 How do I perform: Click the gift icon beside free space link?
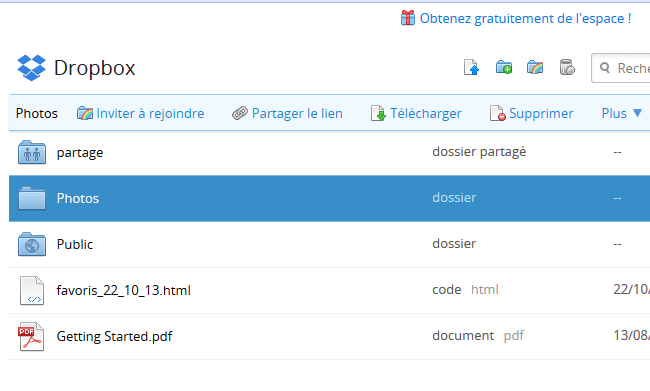point(407,18)
